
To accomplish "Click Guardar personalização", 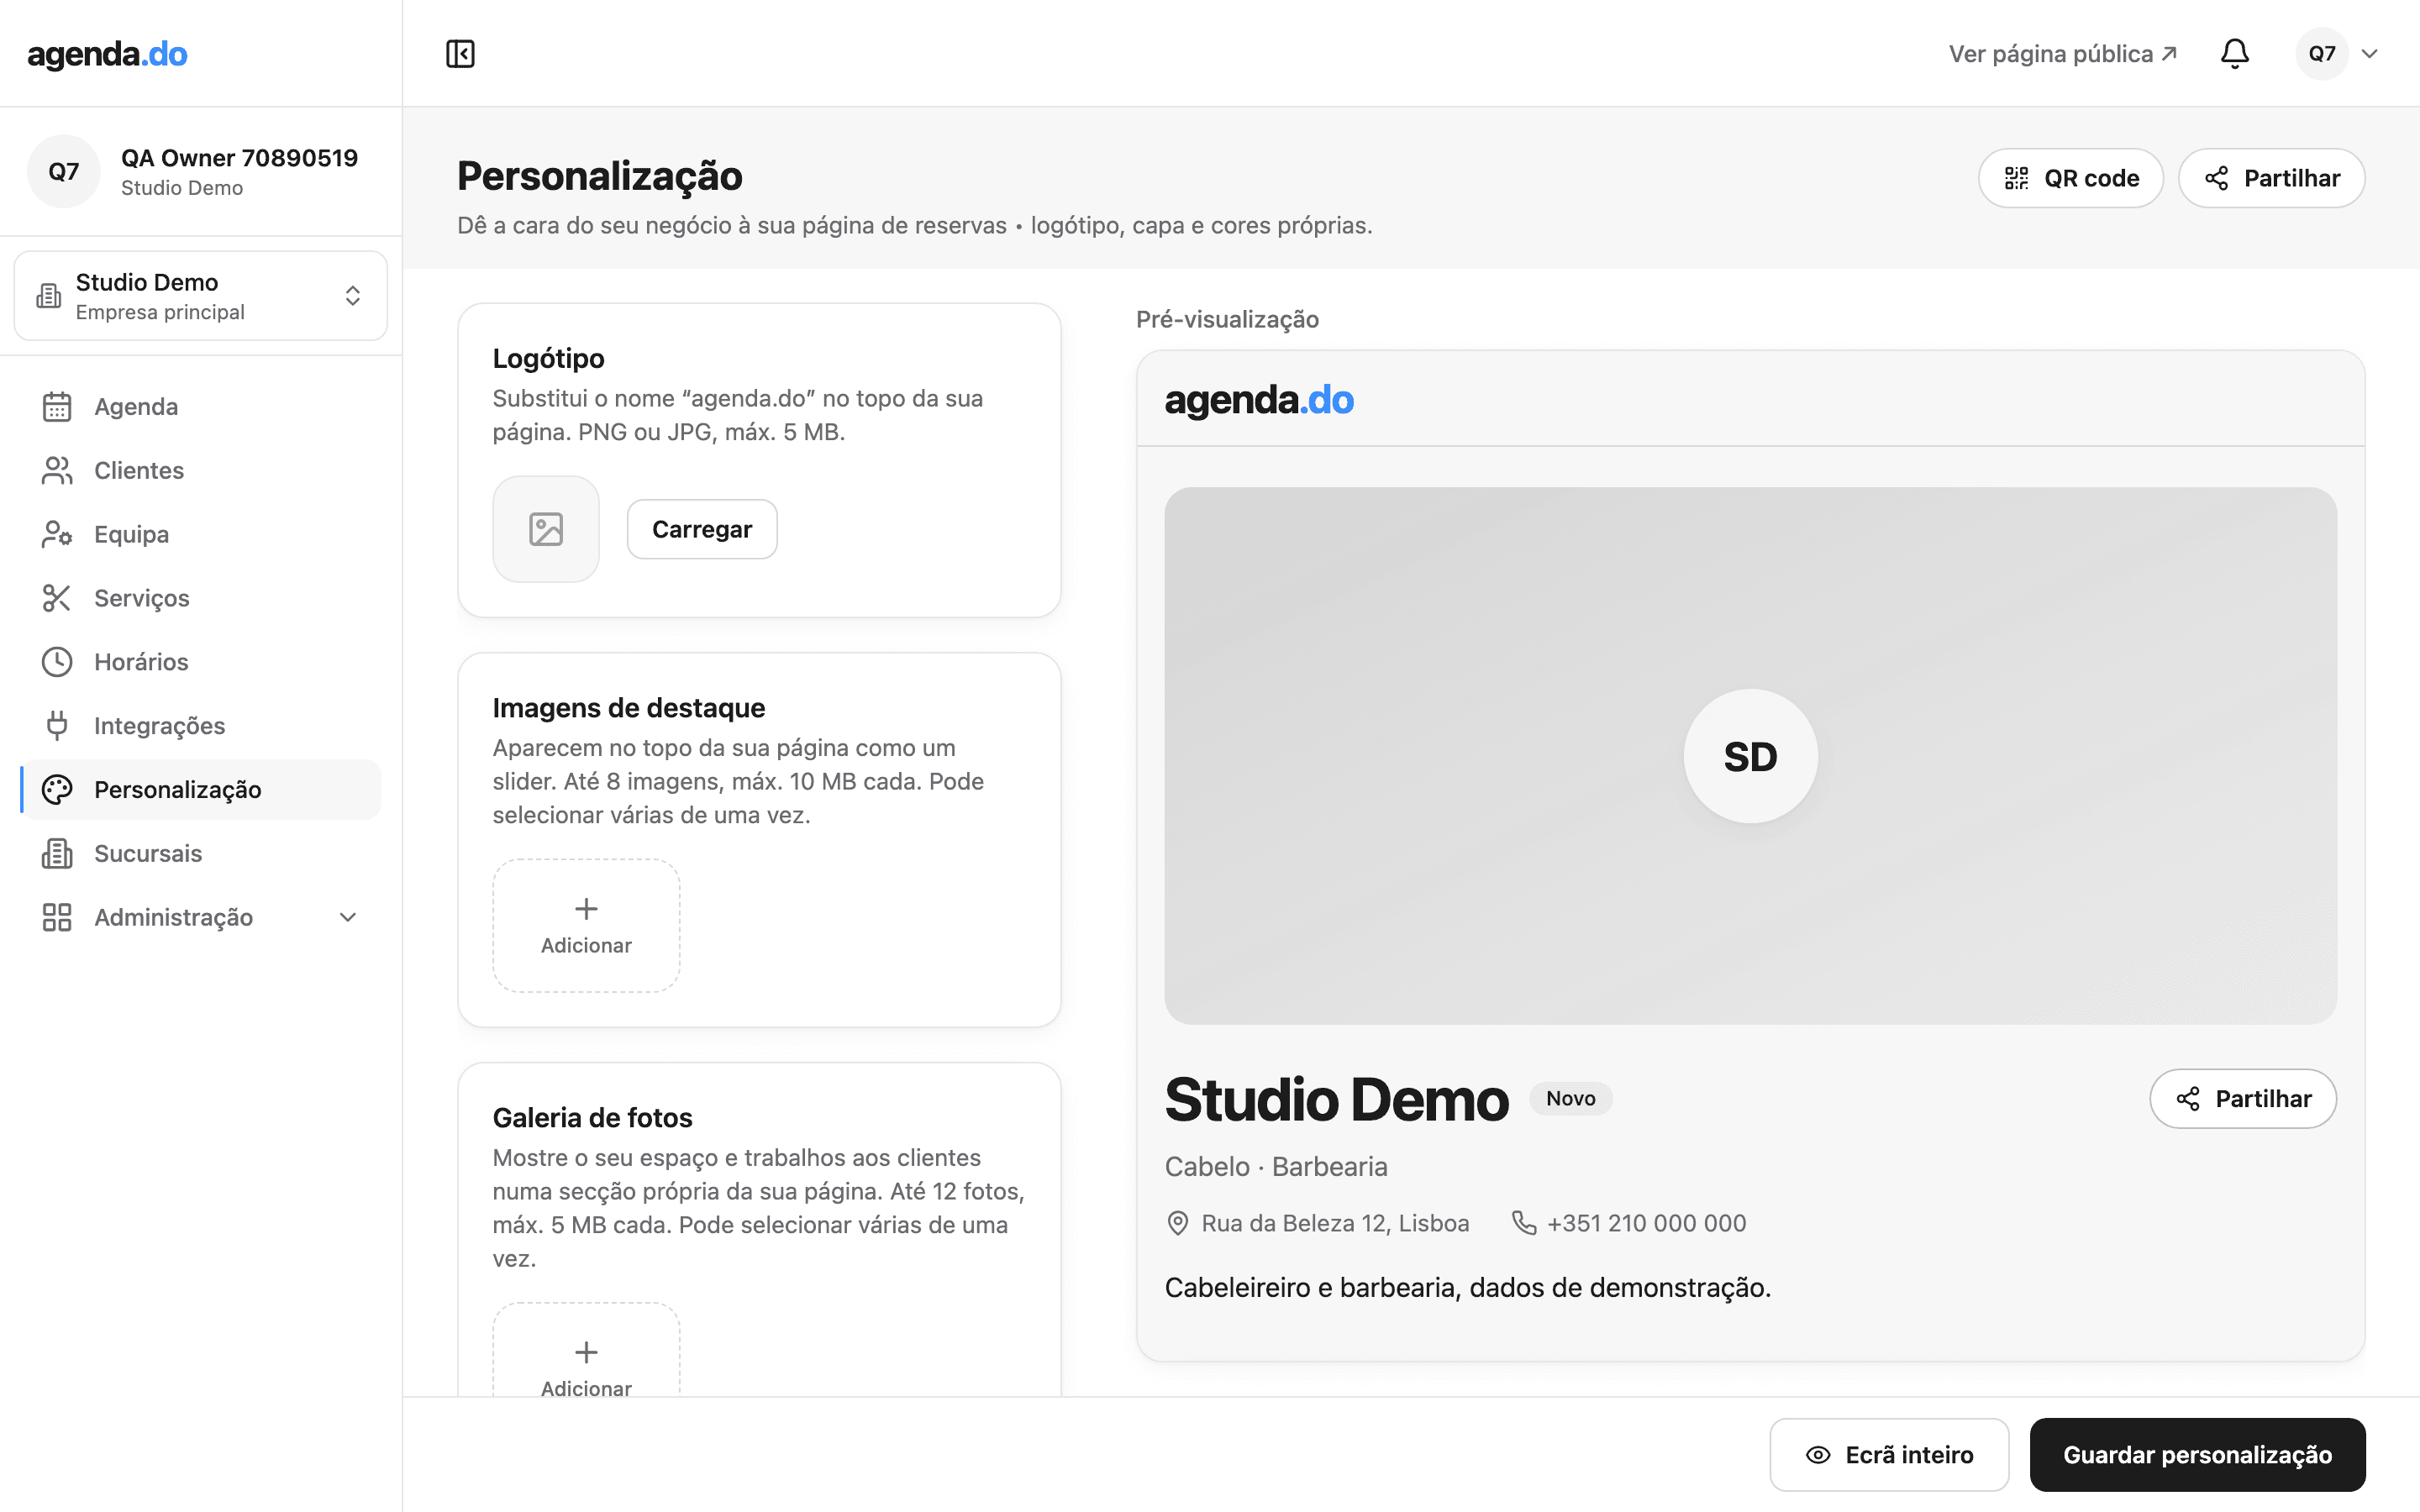I will pyautogui.click(x=2197, y=1455).
